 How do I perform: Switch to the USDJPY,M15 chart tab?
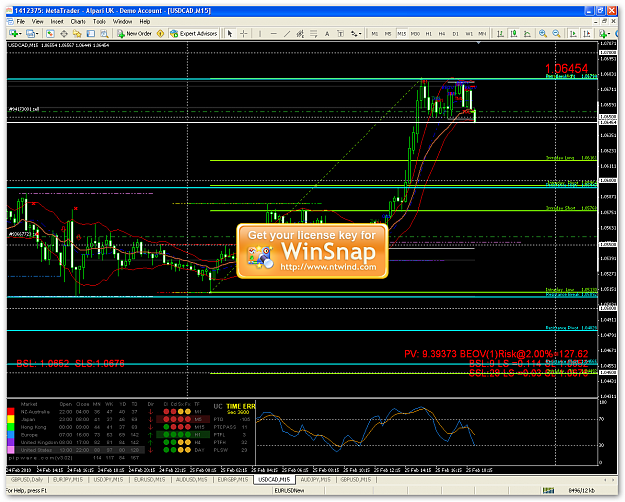point(108,480)
